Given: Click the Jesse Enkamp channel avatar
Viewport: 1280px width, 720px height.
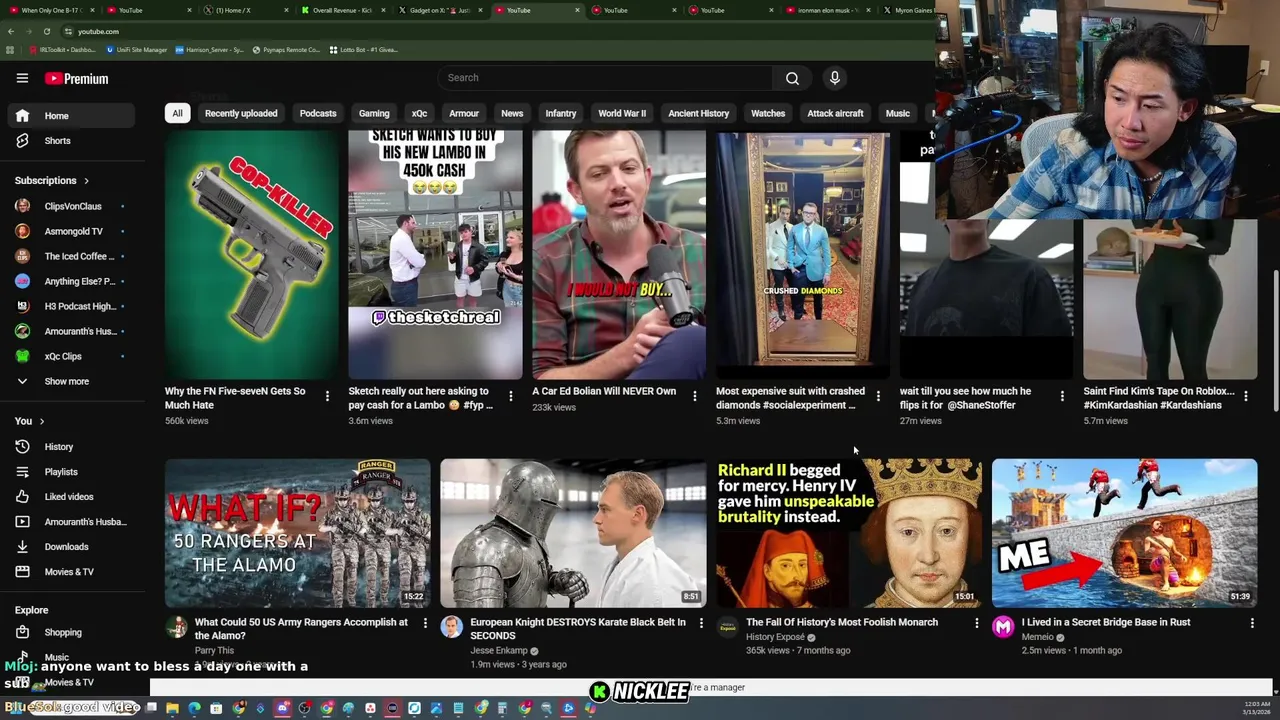Looking at the screenshot, I should pyautogui.click(x=451, y=627).
